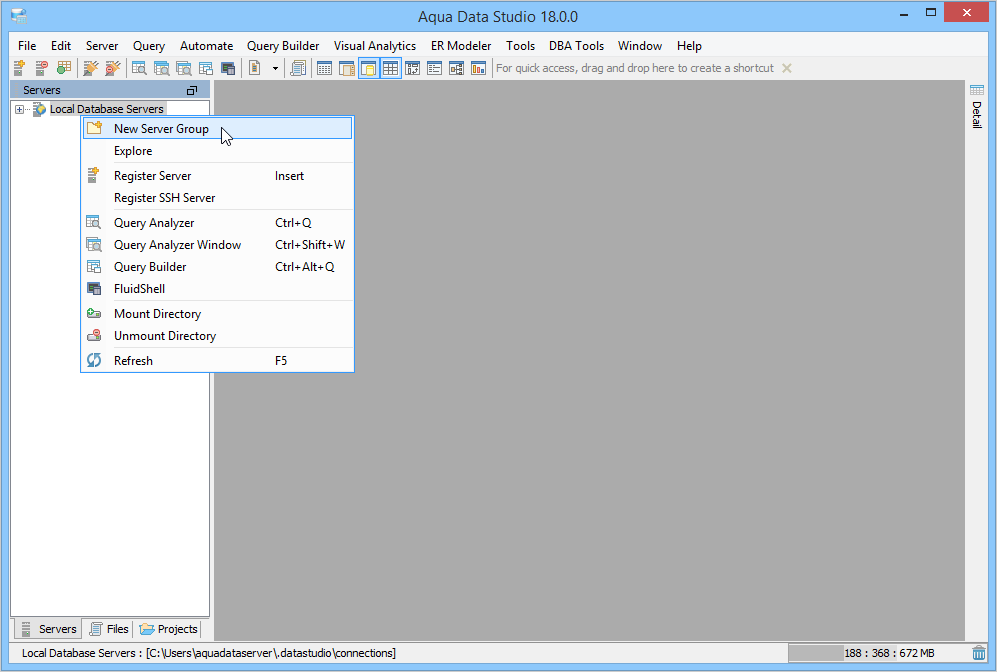The height and width of the screenshot is (672, 997).
Task: Click the status bar path text Local Database Servers
Action: [x=209, y=653]
